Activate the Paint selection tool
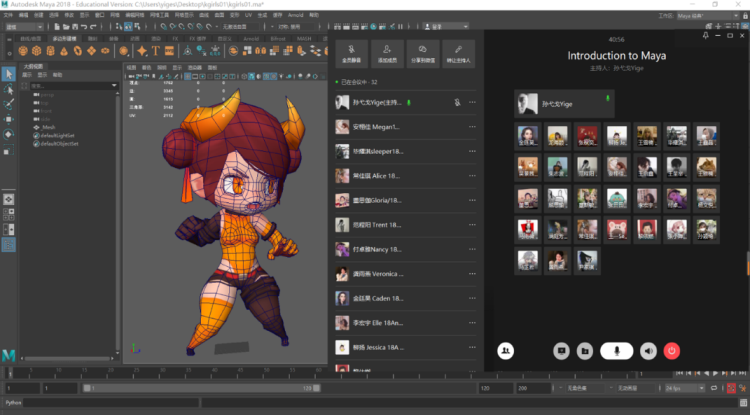The image size is (750, 415). 9,104
